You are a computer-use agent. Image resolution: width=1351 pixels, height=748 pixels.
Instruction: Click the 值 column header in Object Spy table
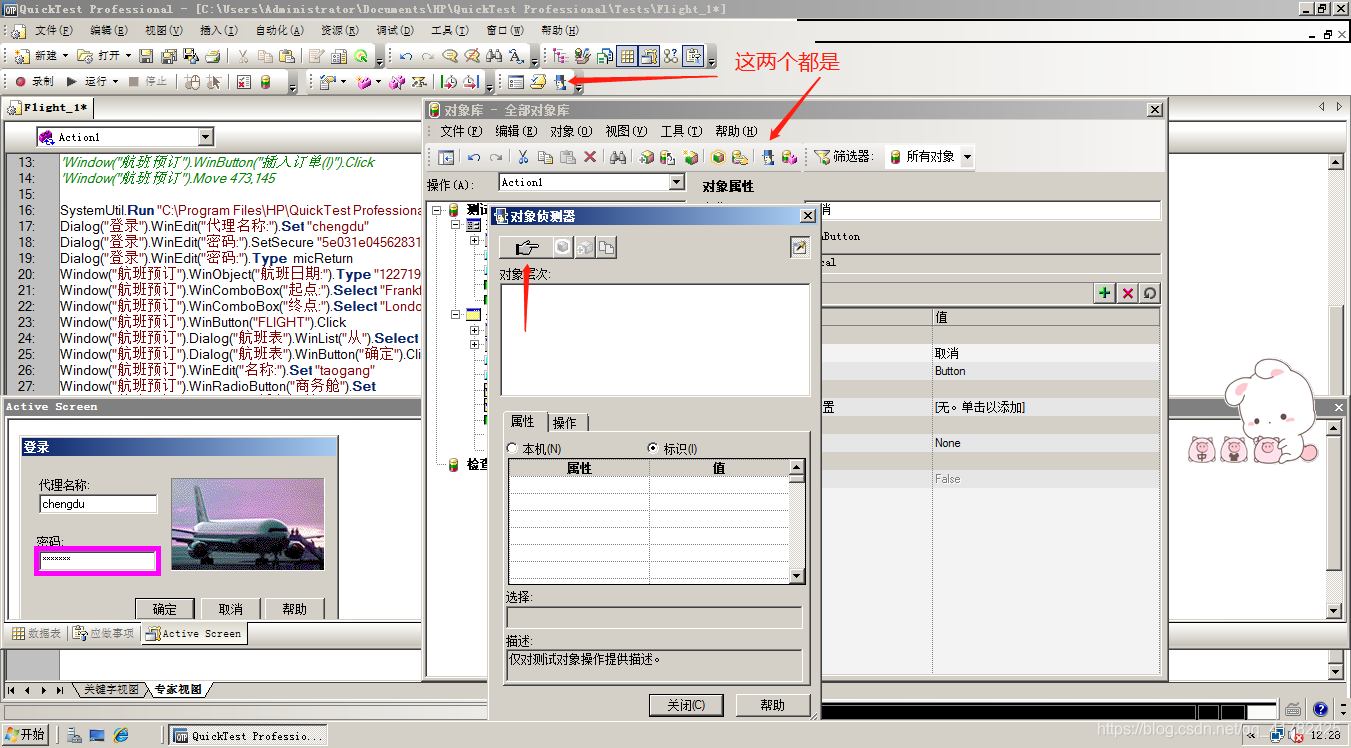click(x=719, y=468)
